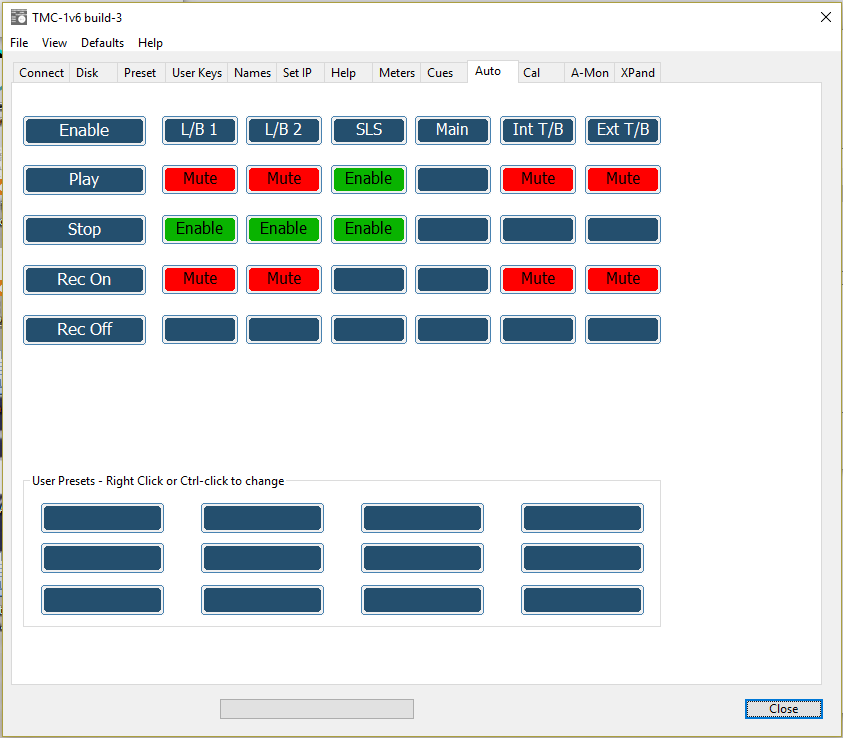The image size is (843, 738).
Task: Toggle the Rec On row Ext T/B Mute button
Action: [623, 279]
